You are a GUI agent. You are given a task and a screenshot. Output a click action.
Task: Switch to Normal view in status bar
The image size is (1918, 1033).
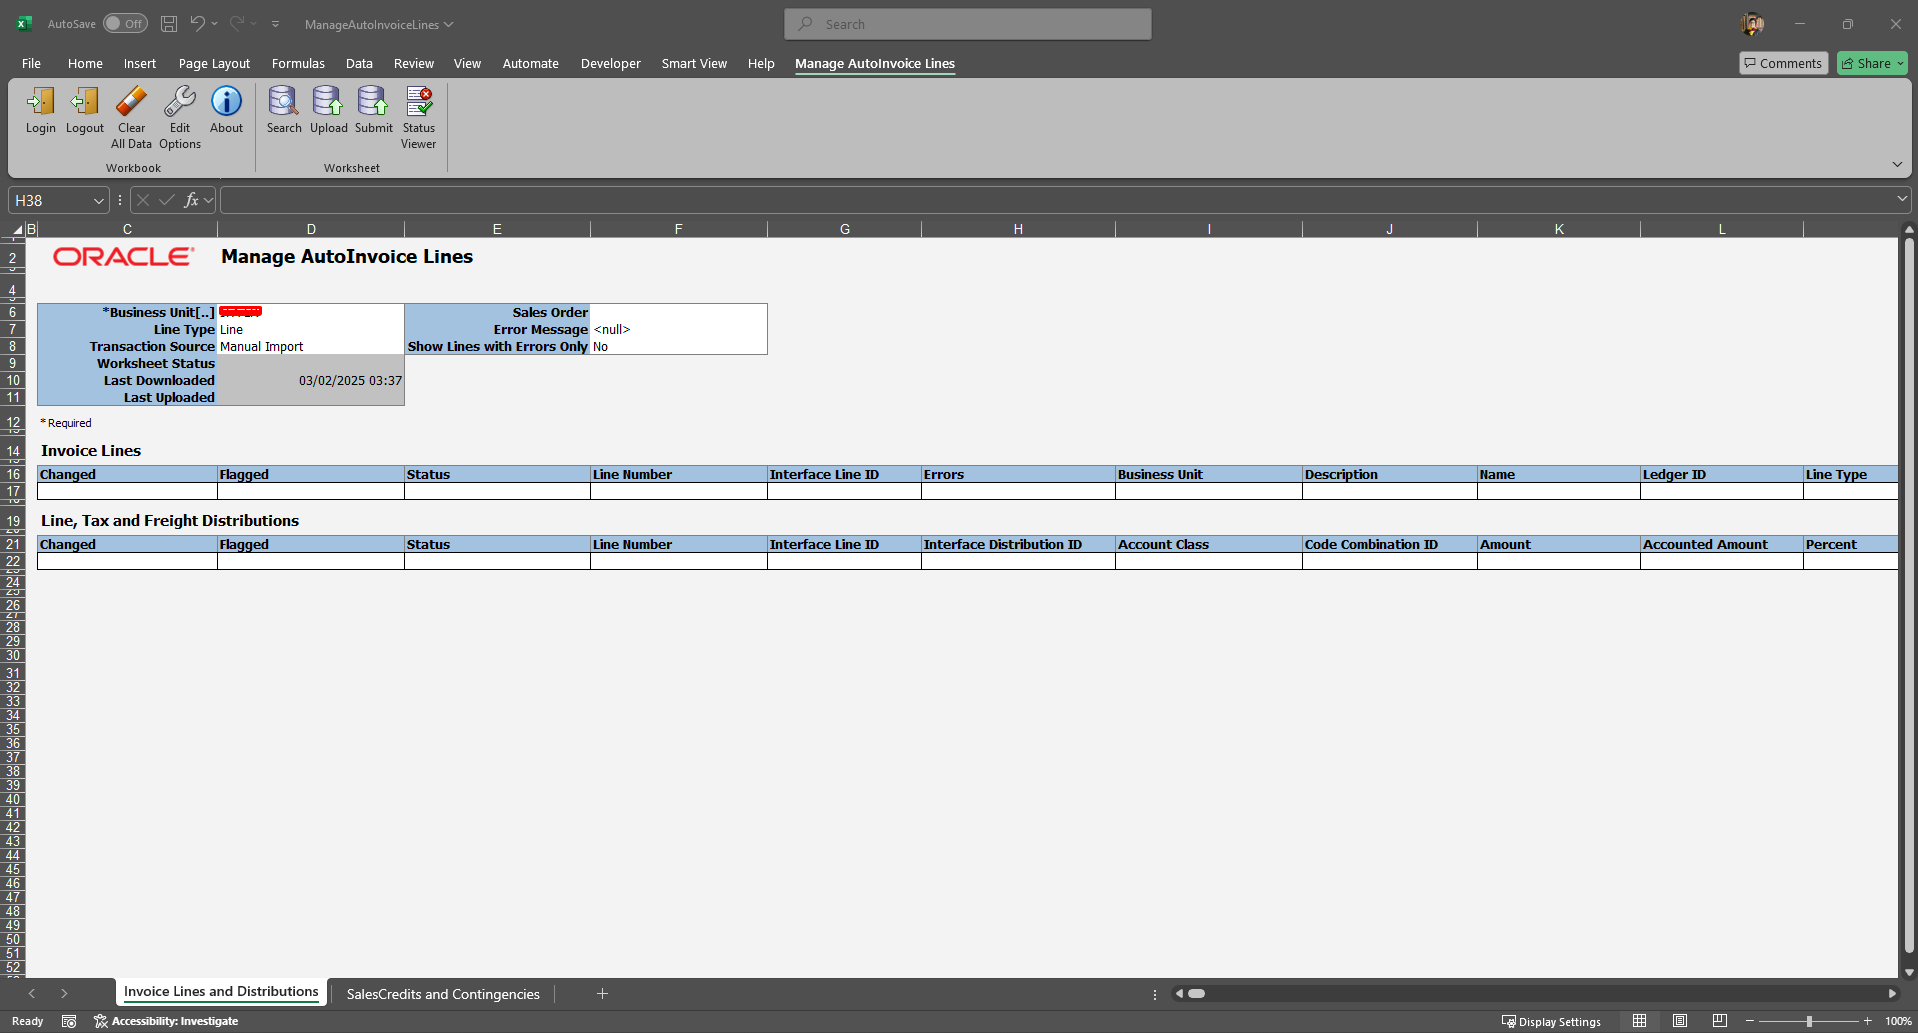(x=1639, y=1021)
